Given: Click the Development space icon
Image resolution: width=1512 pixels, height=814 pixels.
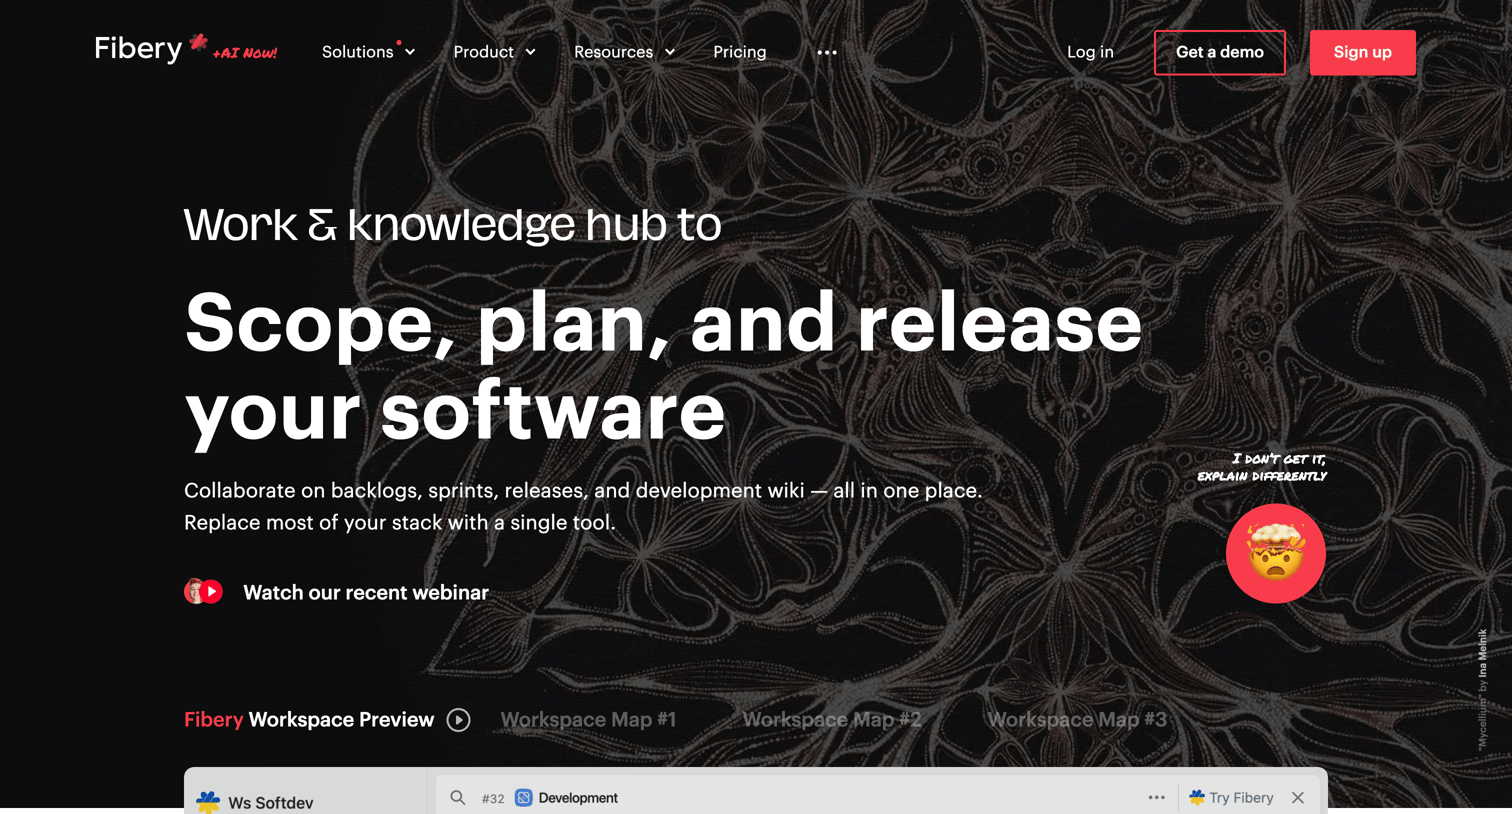Looking at the screenshot, I should (524, 798).
